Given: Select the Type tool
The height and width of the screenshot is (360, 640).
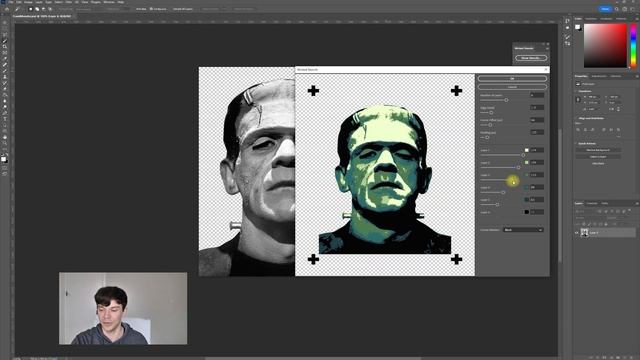Looking at the screenshot, I should point(5,119).
